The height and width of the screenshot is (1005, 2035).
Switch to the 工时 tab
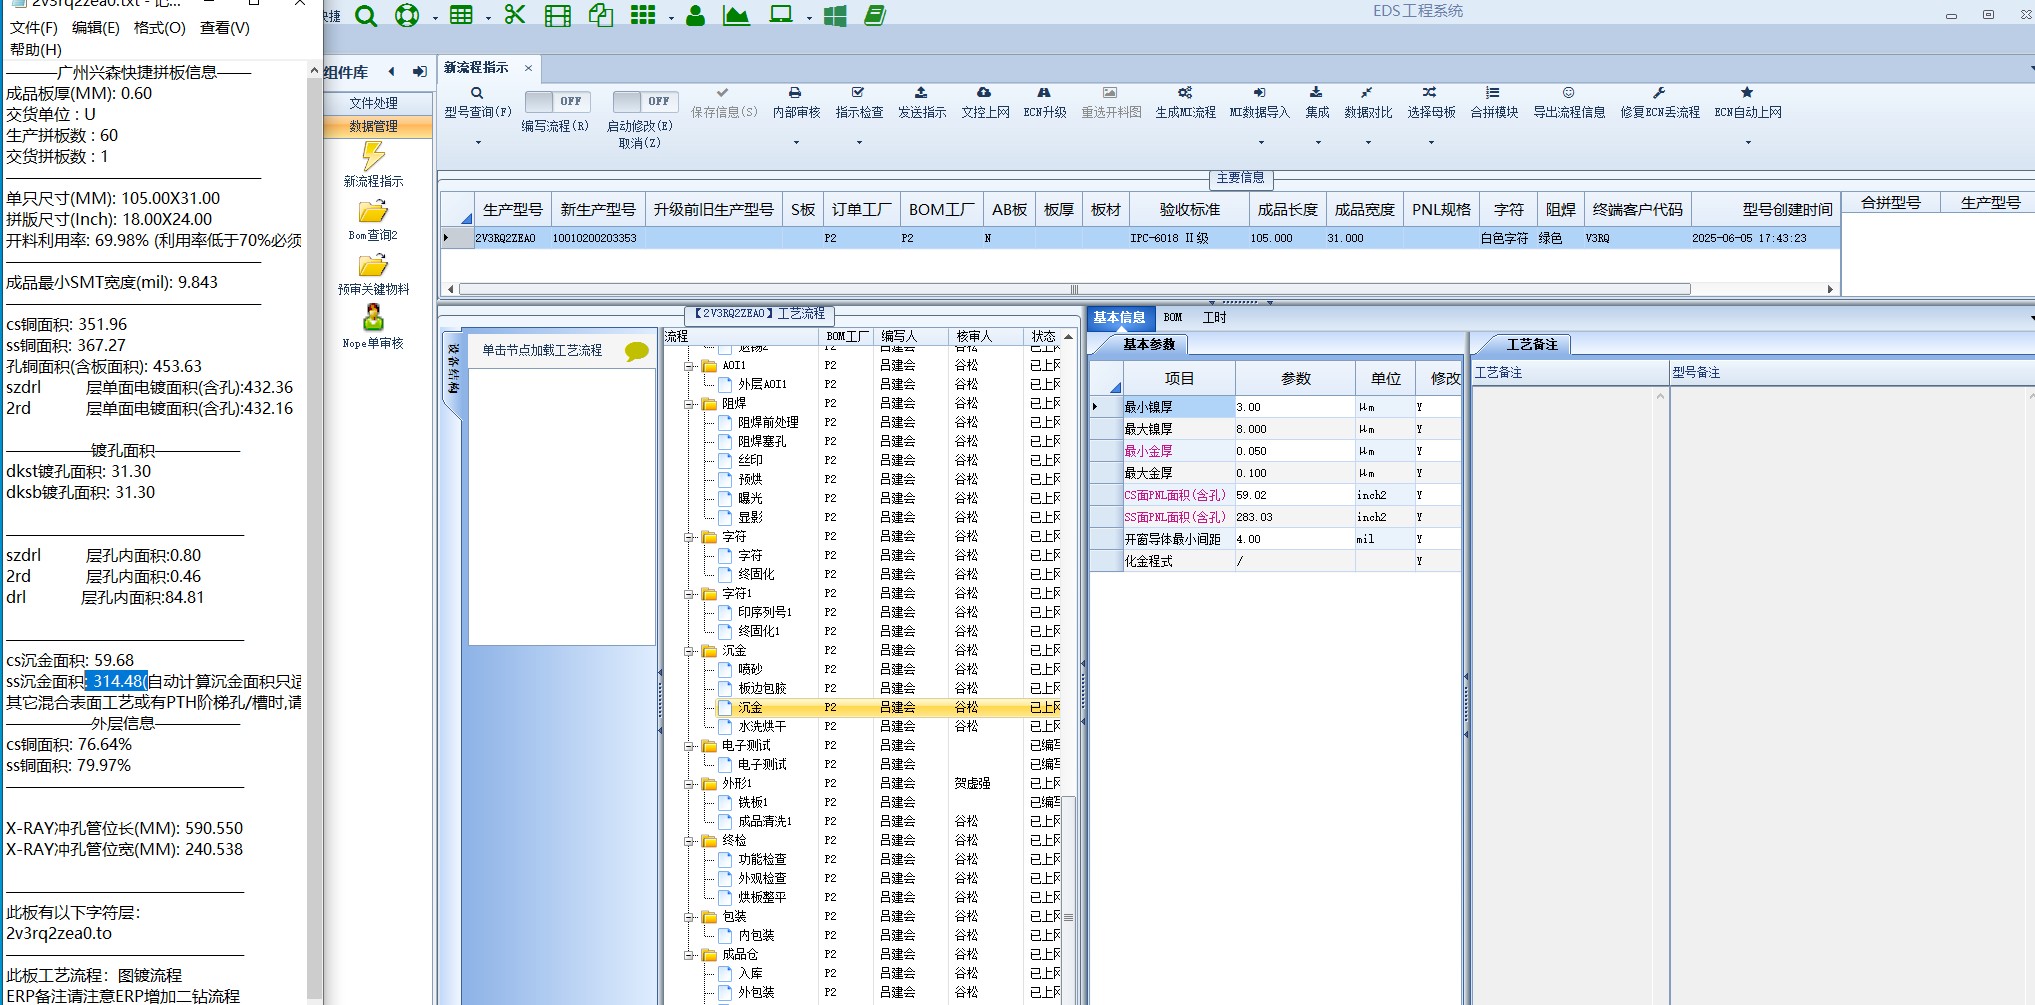pos(1215,317)
